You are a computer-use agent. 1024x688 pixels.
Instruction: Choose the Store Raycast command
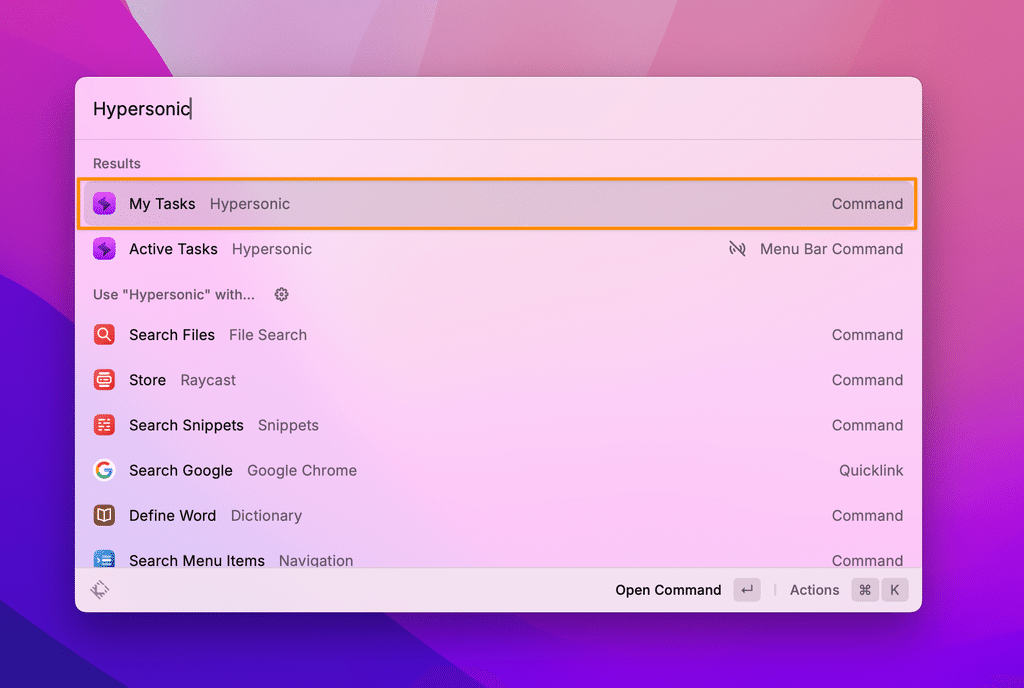[498, 380]
